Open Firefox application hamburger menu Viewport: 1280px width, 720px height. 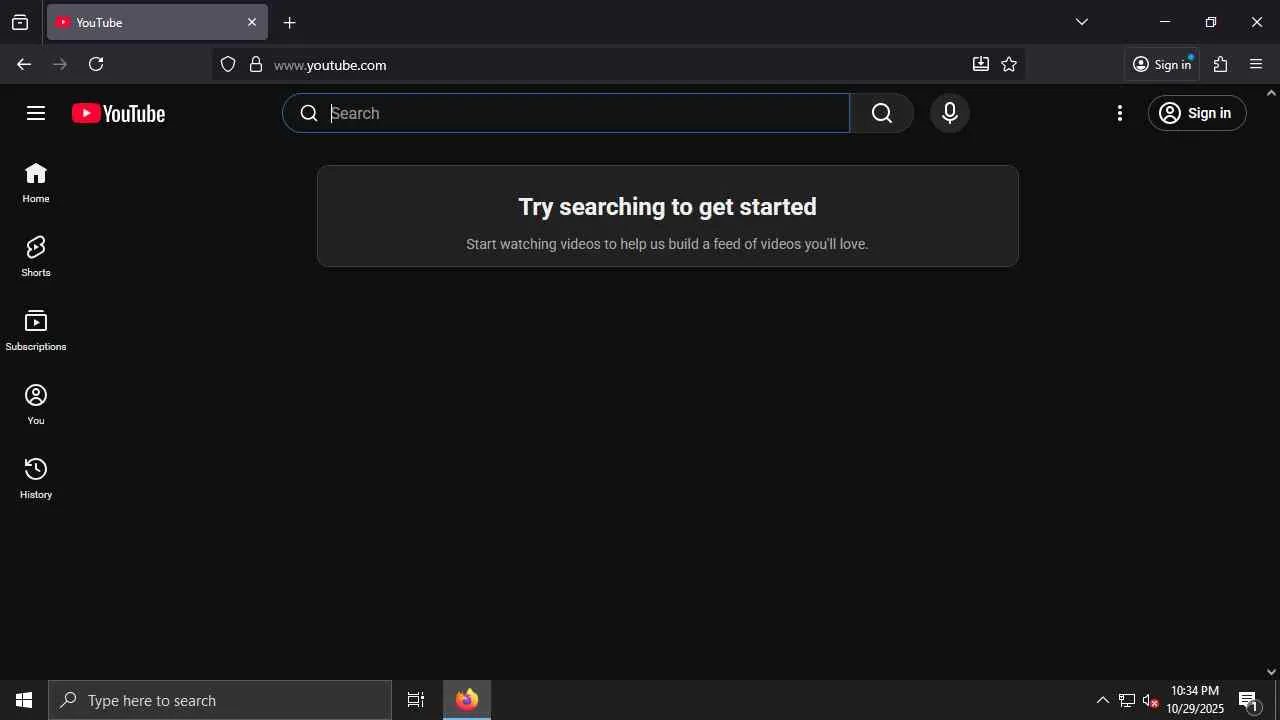point(1257,64)
